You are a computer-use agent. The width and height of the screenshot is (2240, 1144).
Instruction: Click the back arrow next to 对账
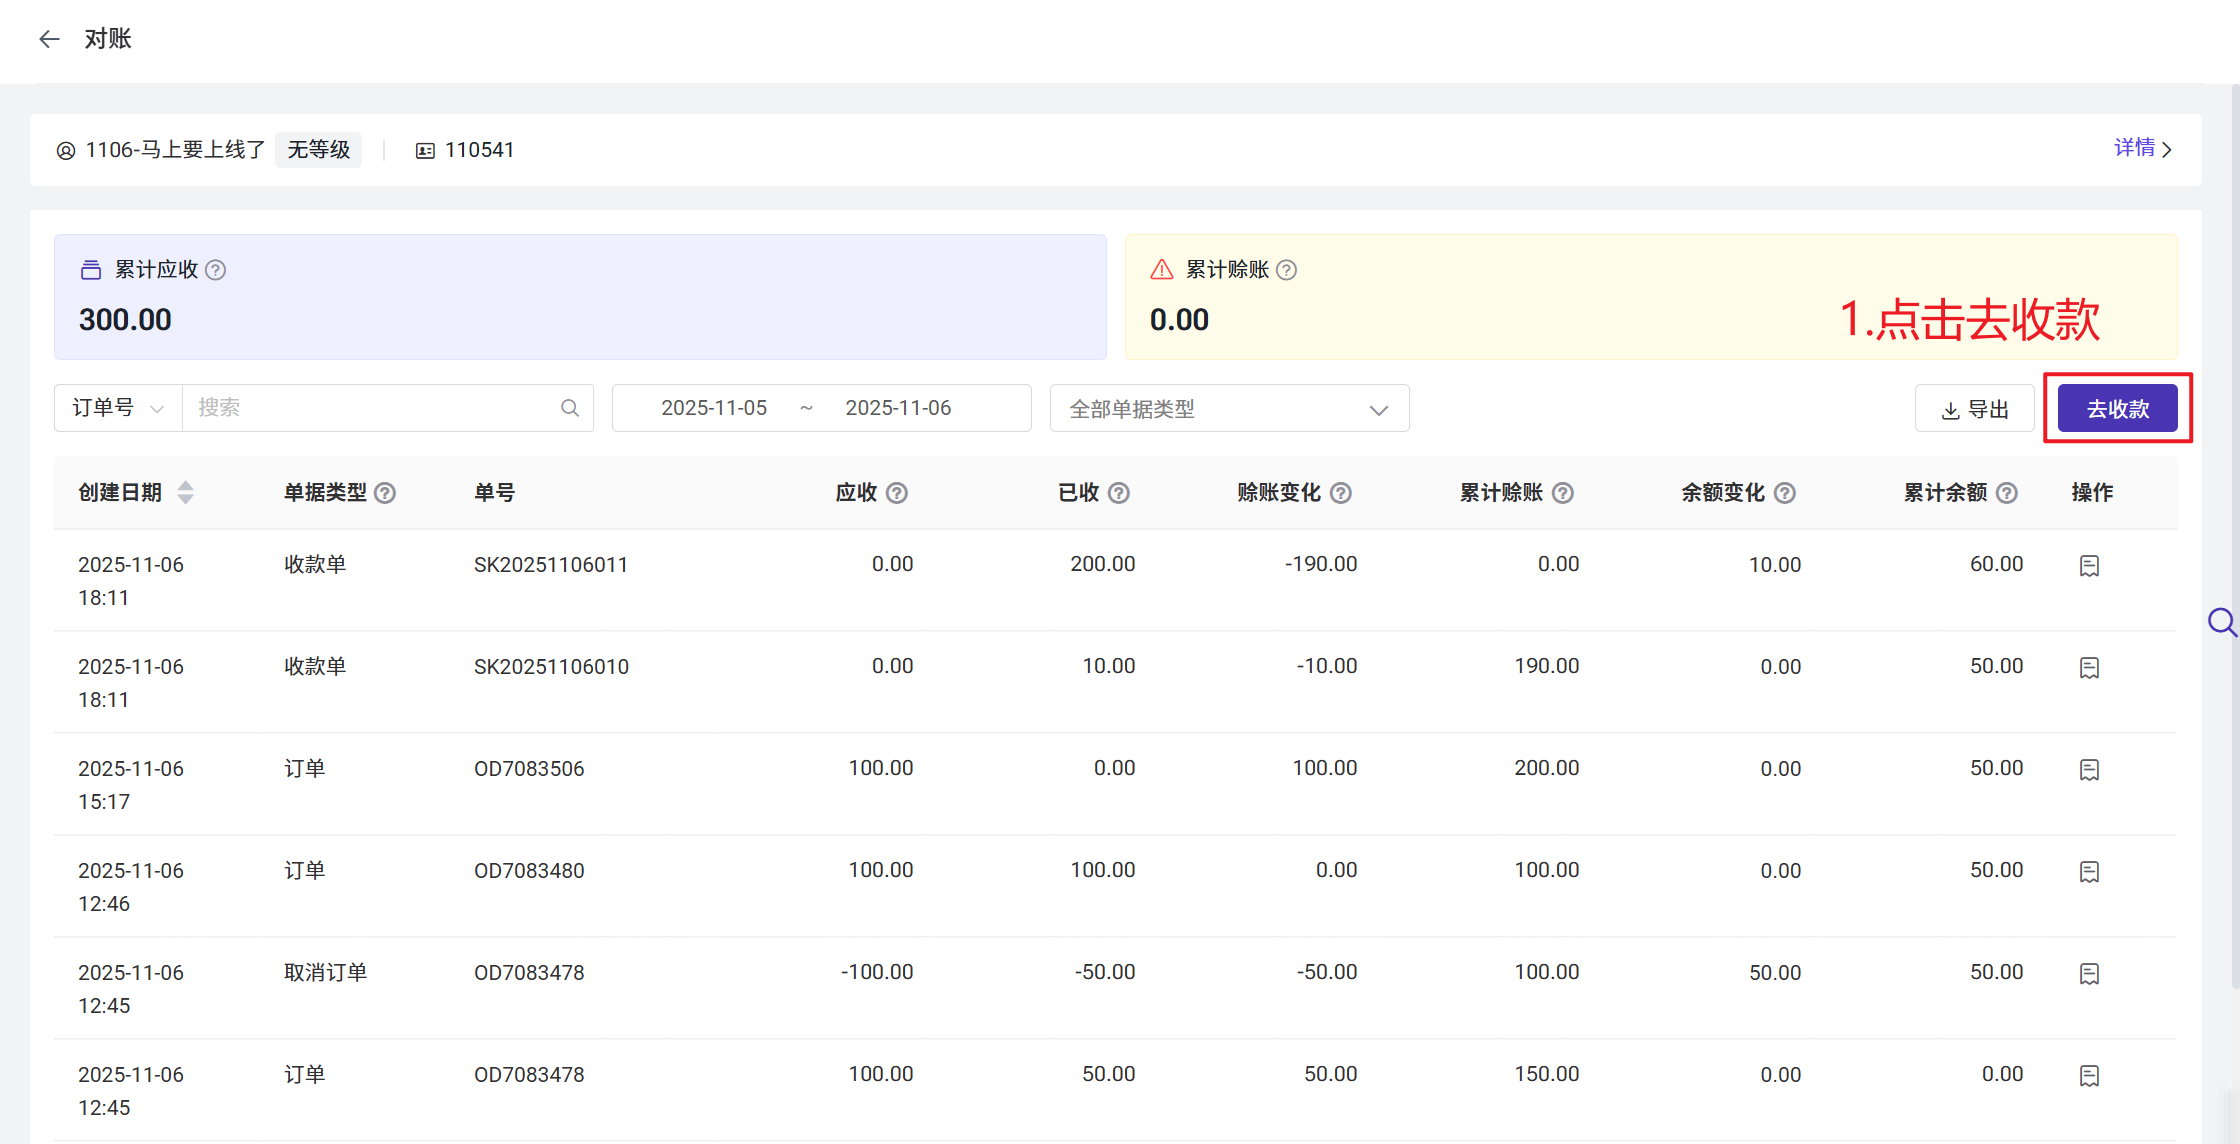49,39
